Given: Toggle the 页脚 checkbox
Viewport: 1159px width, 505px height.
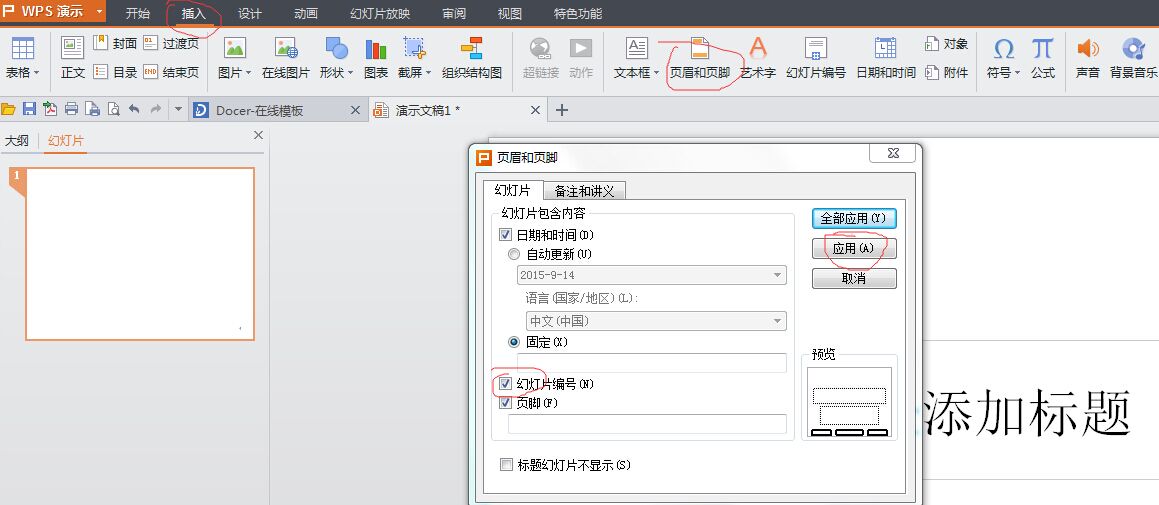Looking at the screenshot, I should click(x=506, y=403).
